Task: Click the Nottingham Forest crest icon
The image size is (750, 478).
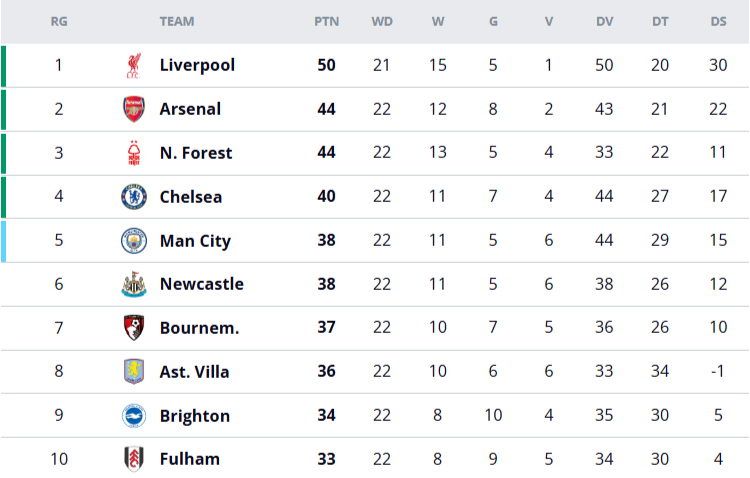Action: click(x=133, y=153)
